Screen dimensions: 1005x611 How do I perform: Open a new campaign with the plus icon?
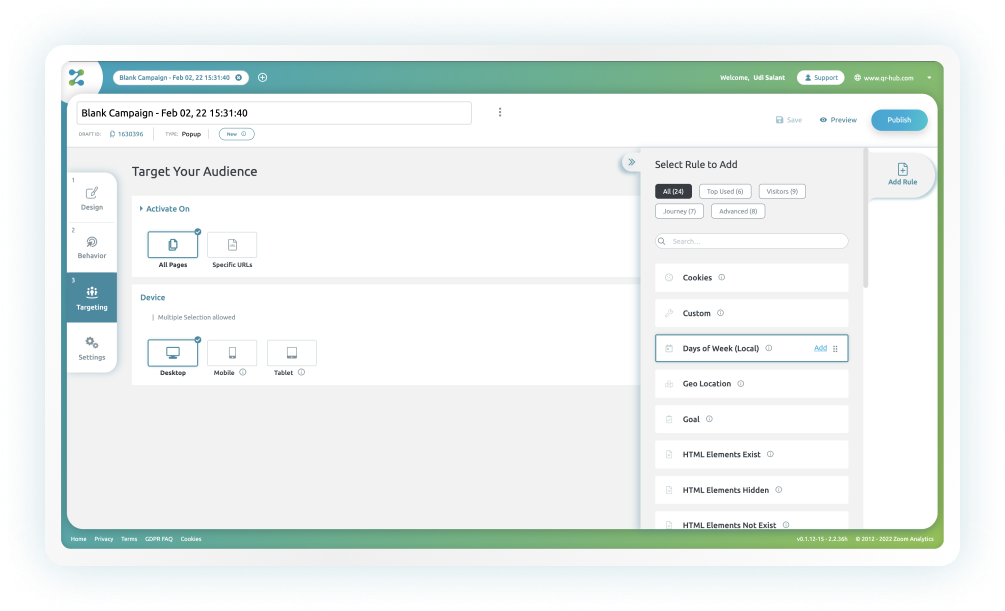click(x=262, y=77)
